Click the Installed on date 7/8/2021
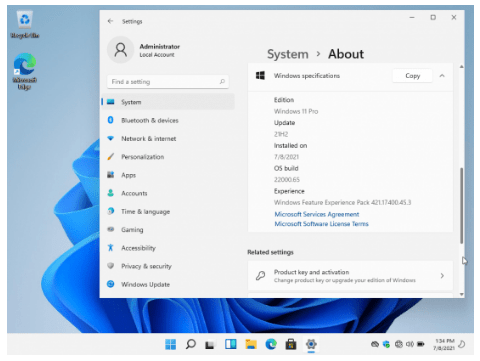 coord(286,157)
